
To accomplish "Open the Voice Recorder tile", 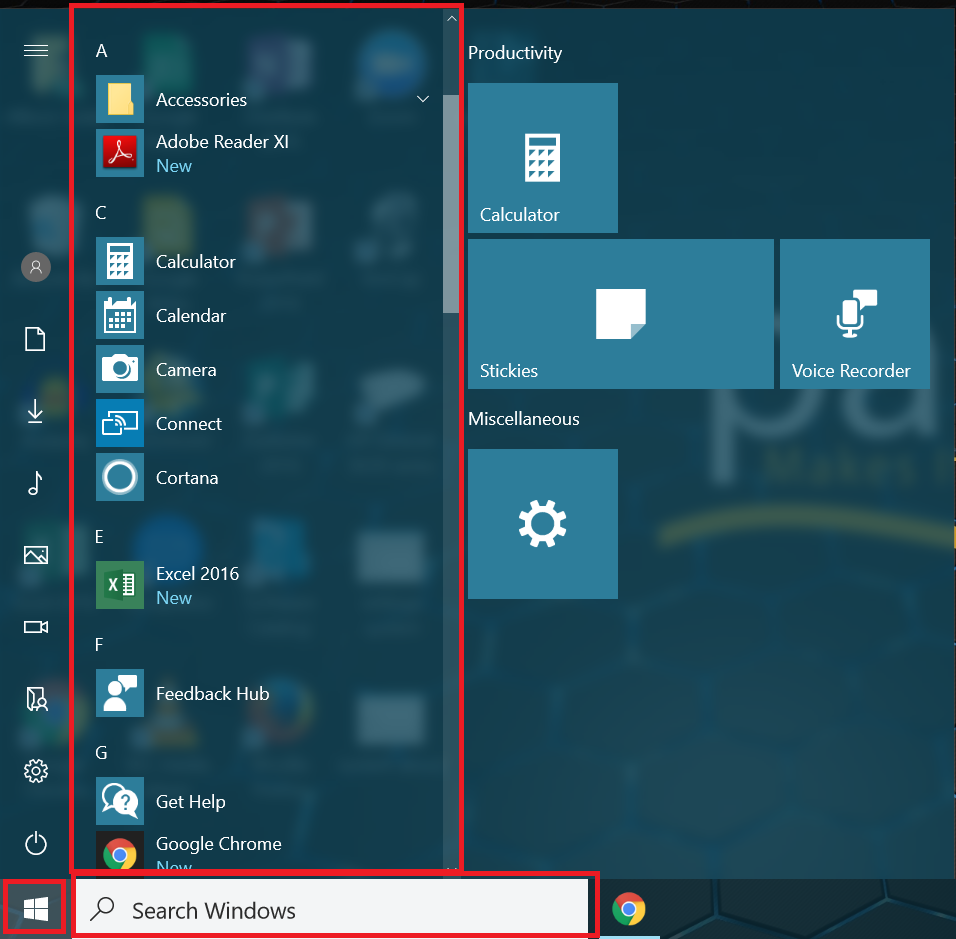I will 855,314.
